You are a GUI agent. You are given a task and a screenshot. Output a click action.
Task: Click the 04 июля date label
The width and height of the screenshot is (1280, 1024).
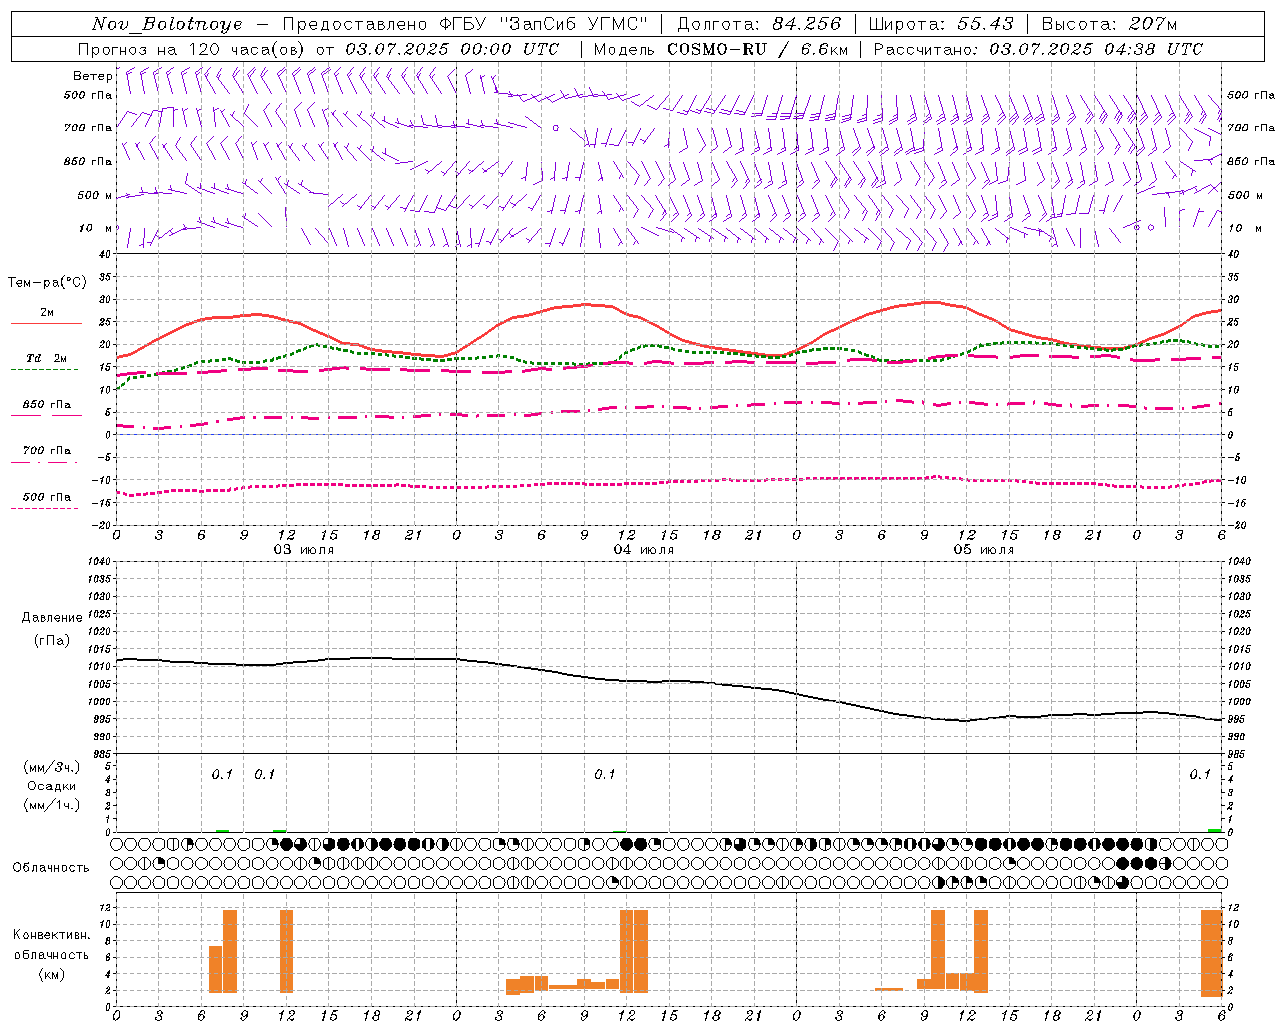pos(644,550)
